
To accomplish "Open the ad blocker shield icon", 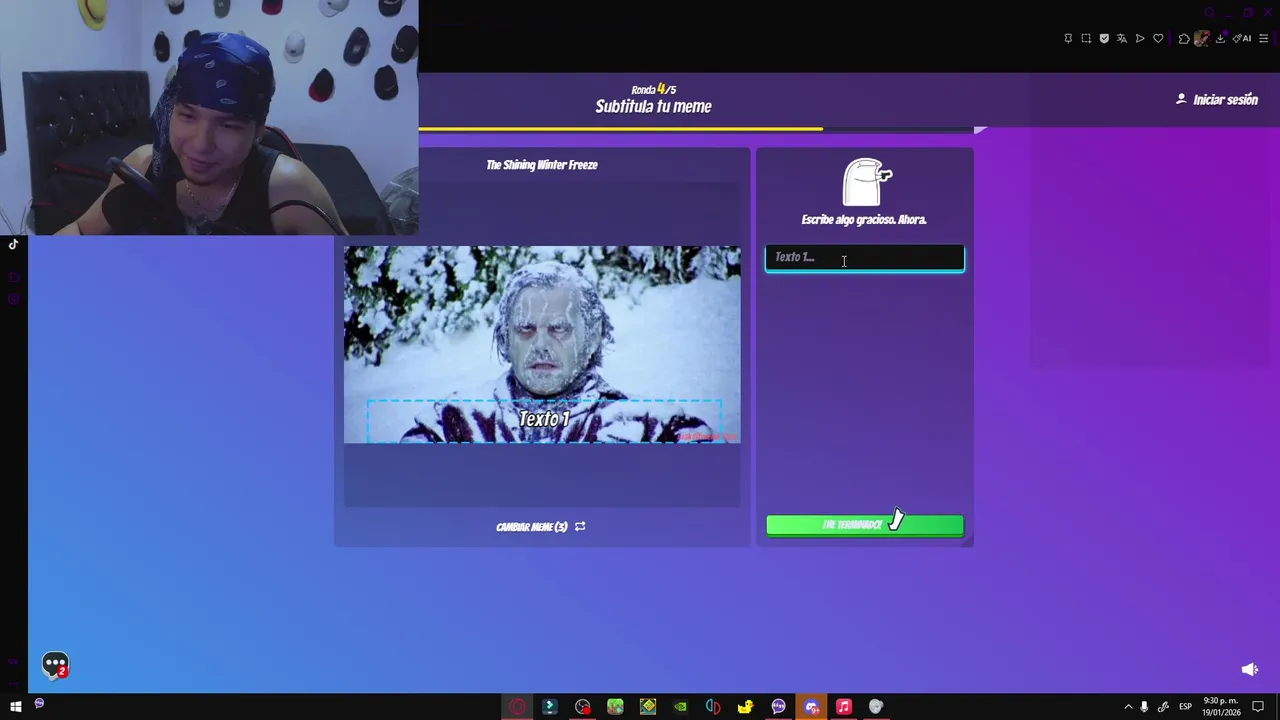I will click(x=1104, y=38).
